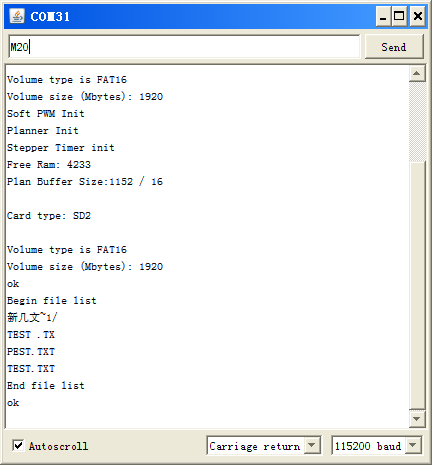The image size is (432, 465).
Task: Select the 'TEST .TX' file entry
Action: click(x=31, y=335)
